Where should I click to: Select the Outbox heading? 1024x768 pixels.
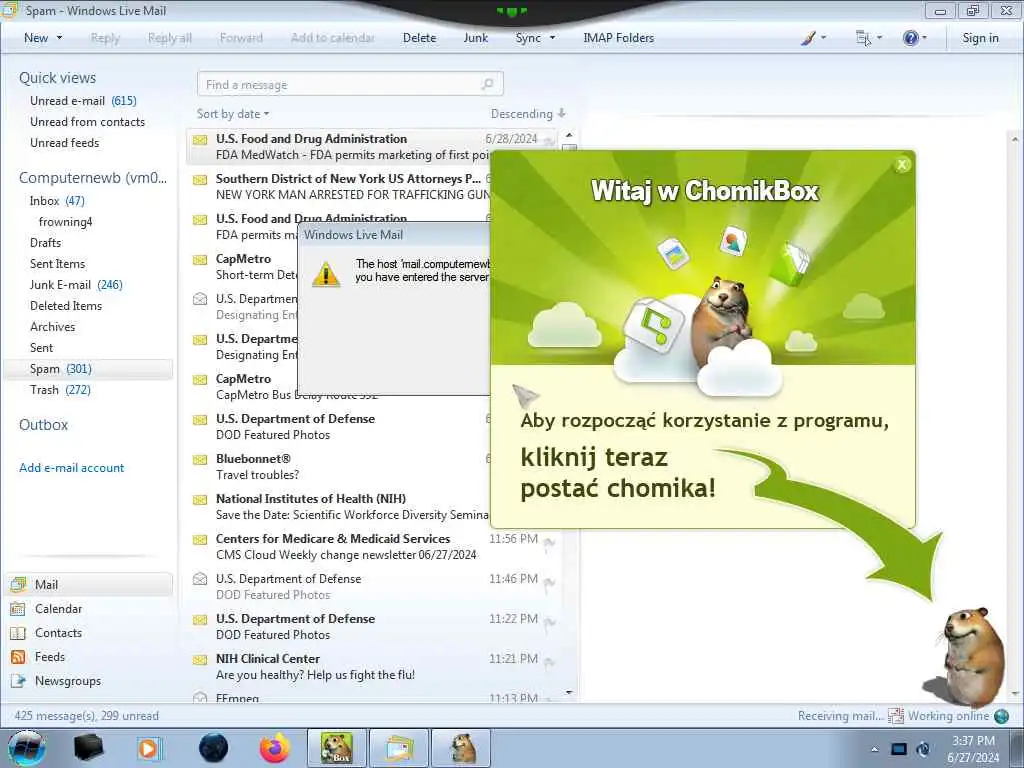coord(43,425)
